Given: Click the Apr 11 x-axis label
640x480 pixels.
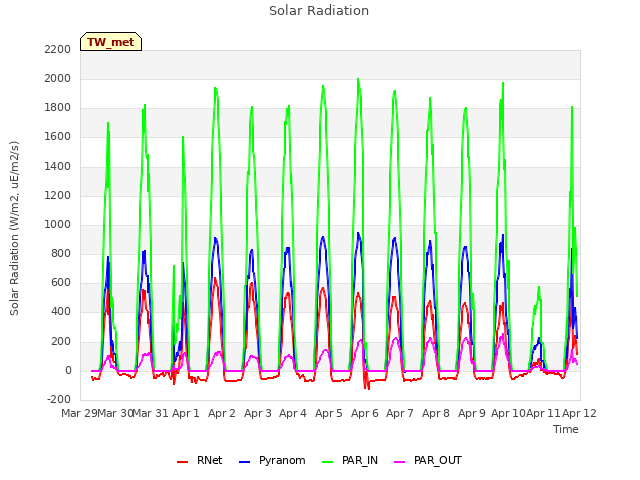Looking at the screenshot, I should 543,413.
